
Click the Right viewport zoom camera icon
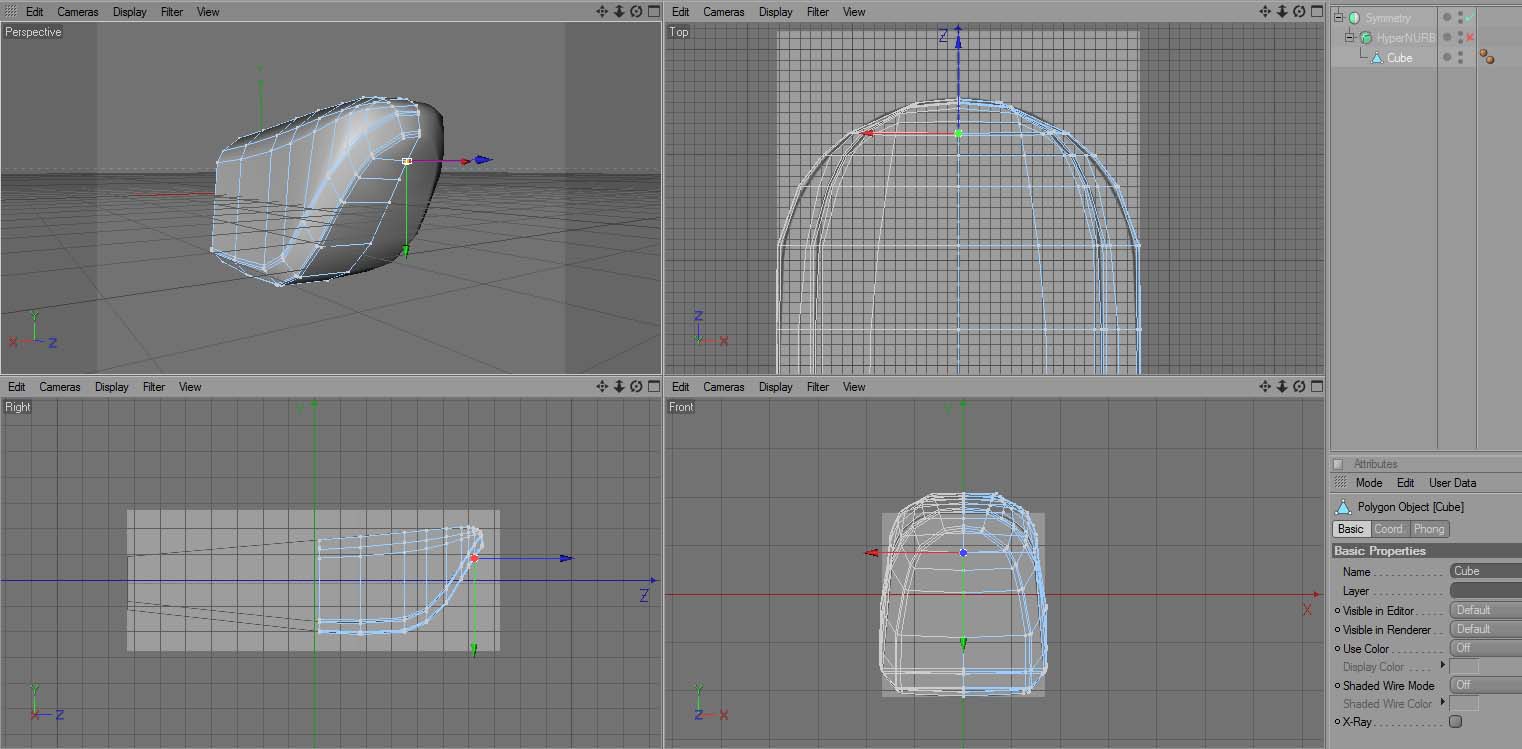[619, 386]
